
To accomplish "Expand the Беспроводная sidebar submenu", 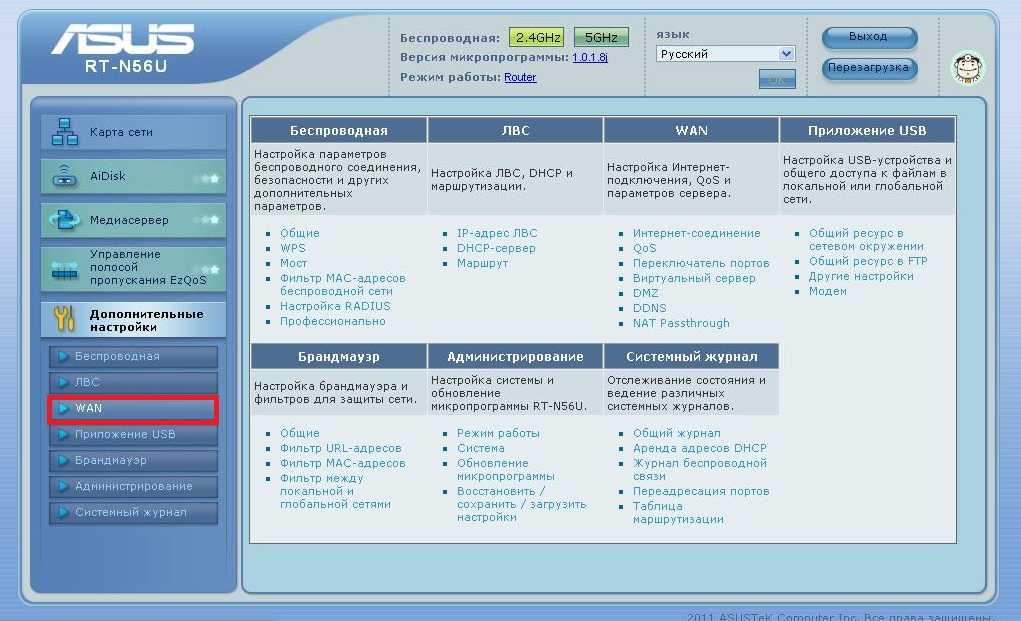I will pos(133,357).
